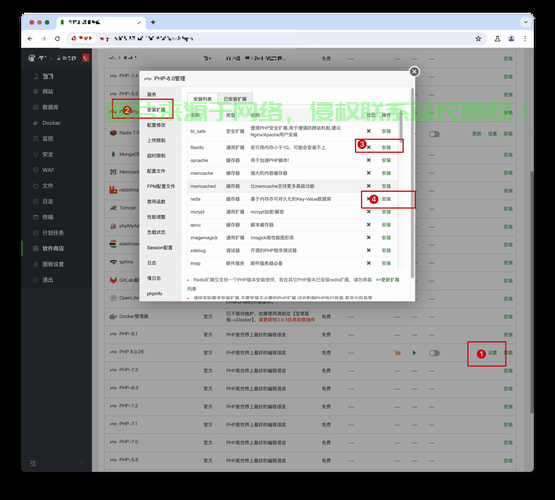Go back in the browser
This screenshot has height=500, width=555.
click(30, 39)
